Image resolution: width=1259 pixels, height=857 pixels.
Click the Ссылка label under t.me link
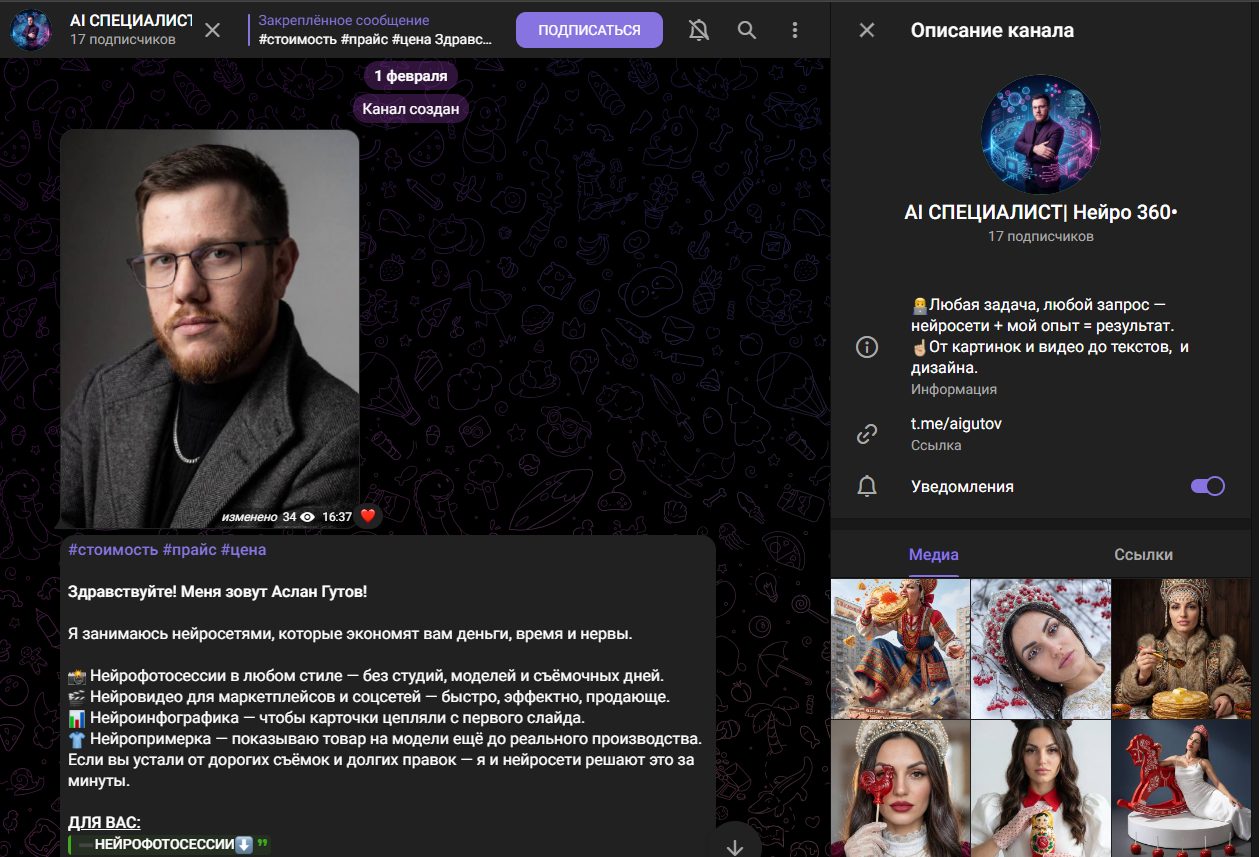(936, 445)
